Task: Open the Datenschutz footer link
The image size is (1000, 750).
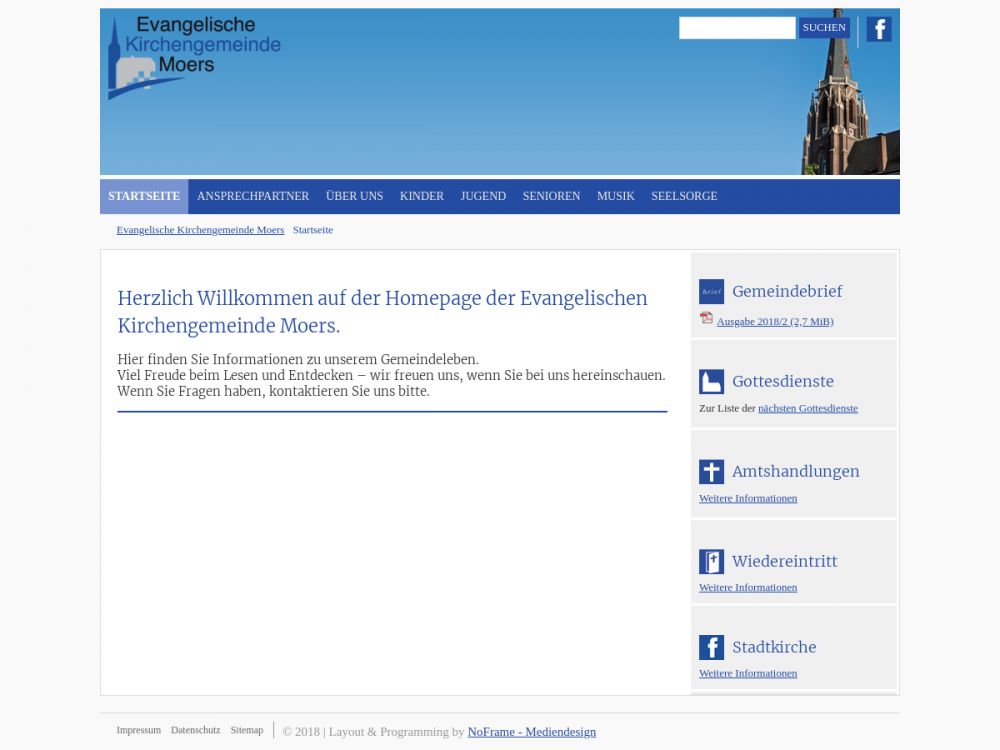Action: pyautogui.click(x=195, y=730)
